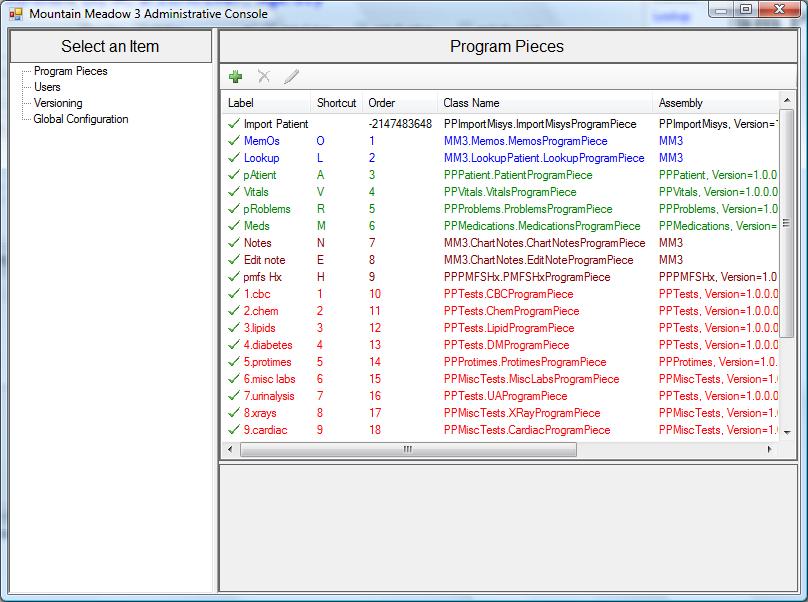Select the 9.cardiac label
The height and width of the screenshot is (602, 808).
(265, 430)
